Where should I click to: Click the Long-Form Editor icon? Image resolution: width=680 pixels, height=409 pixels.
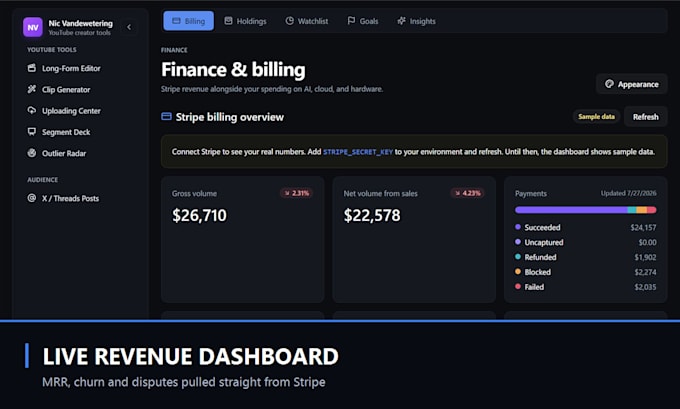pos(32,68)
